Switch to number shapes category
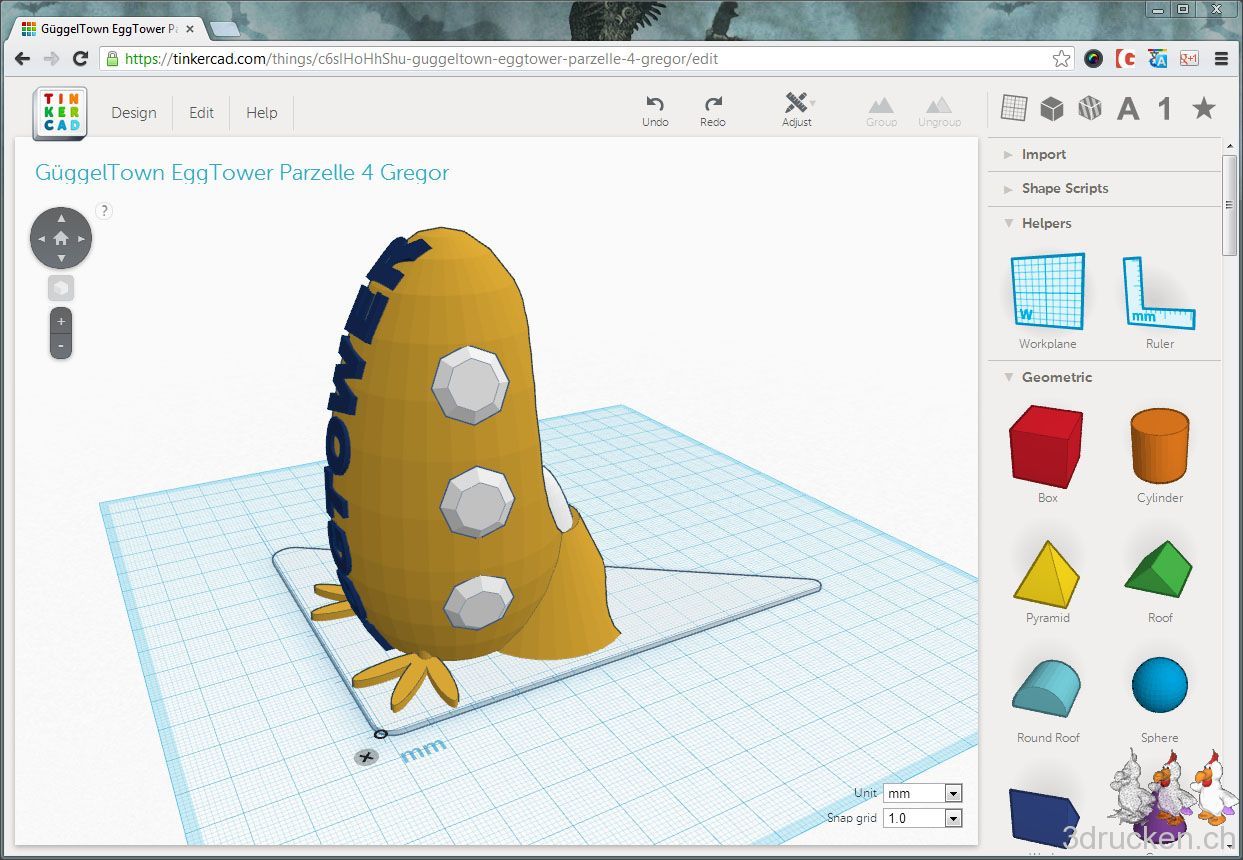This screenshot has width=1243, height=860. [1165, 109]
